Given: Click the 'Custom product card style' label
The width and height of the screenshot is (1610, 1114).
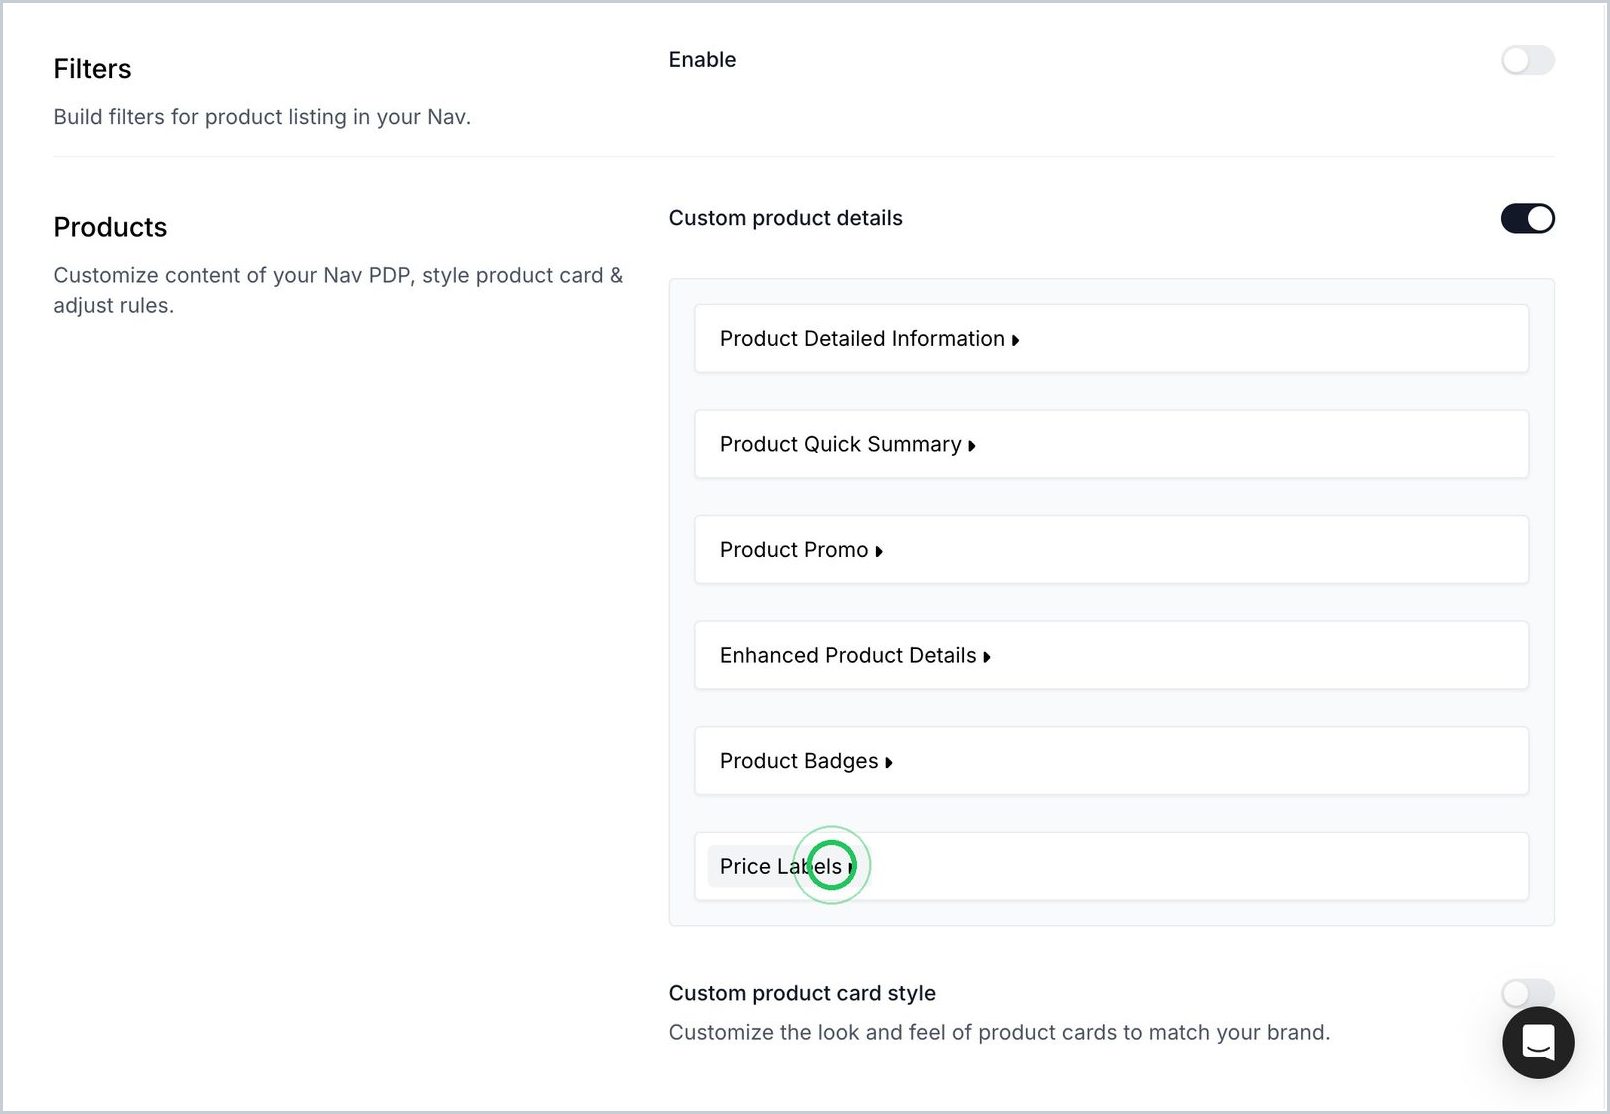Looking at the screenshot, I should [x=802, y=993].
